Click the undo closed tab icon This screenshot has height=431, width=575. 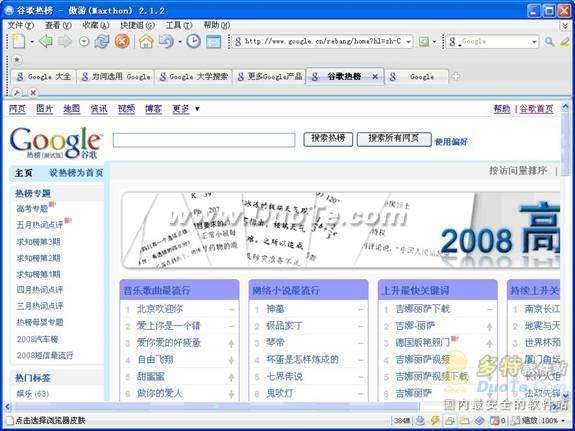[166, 41]
